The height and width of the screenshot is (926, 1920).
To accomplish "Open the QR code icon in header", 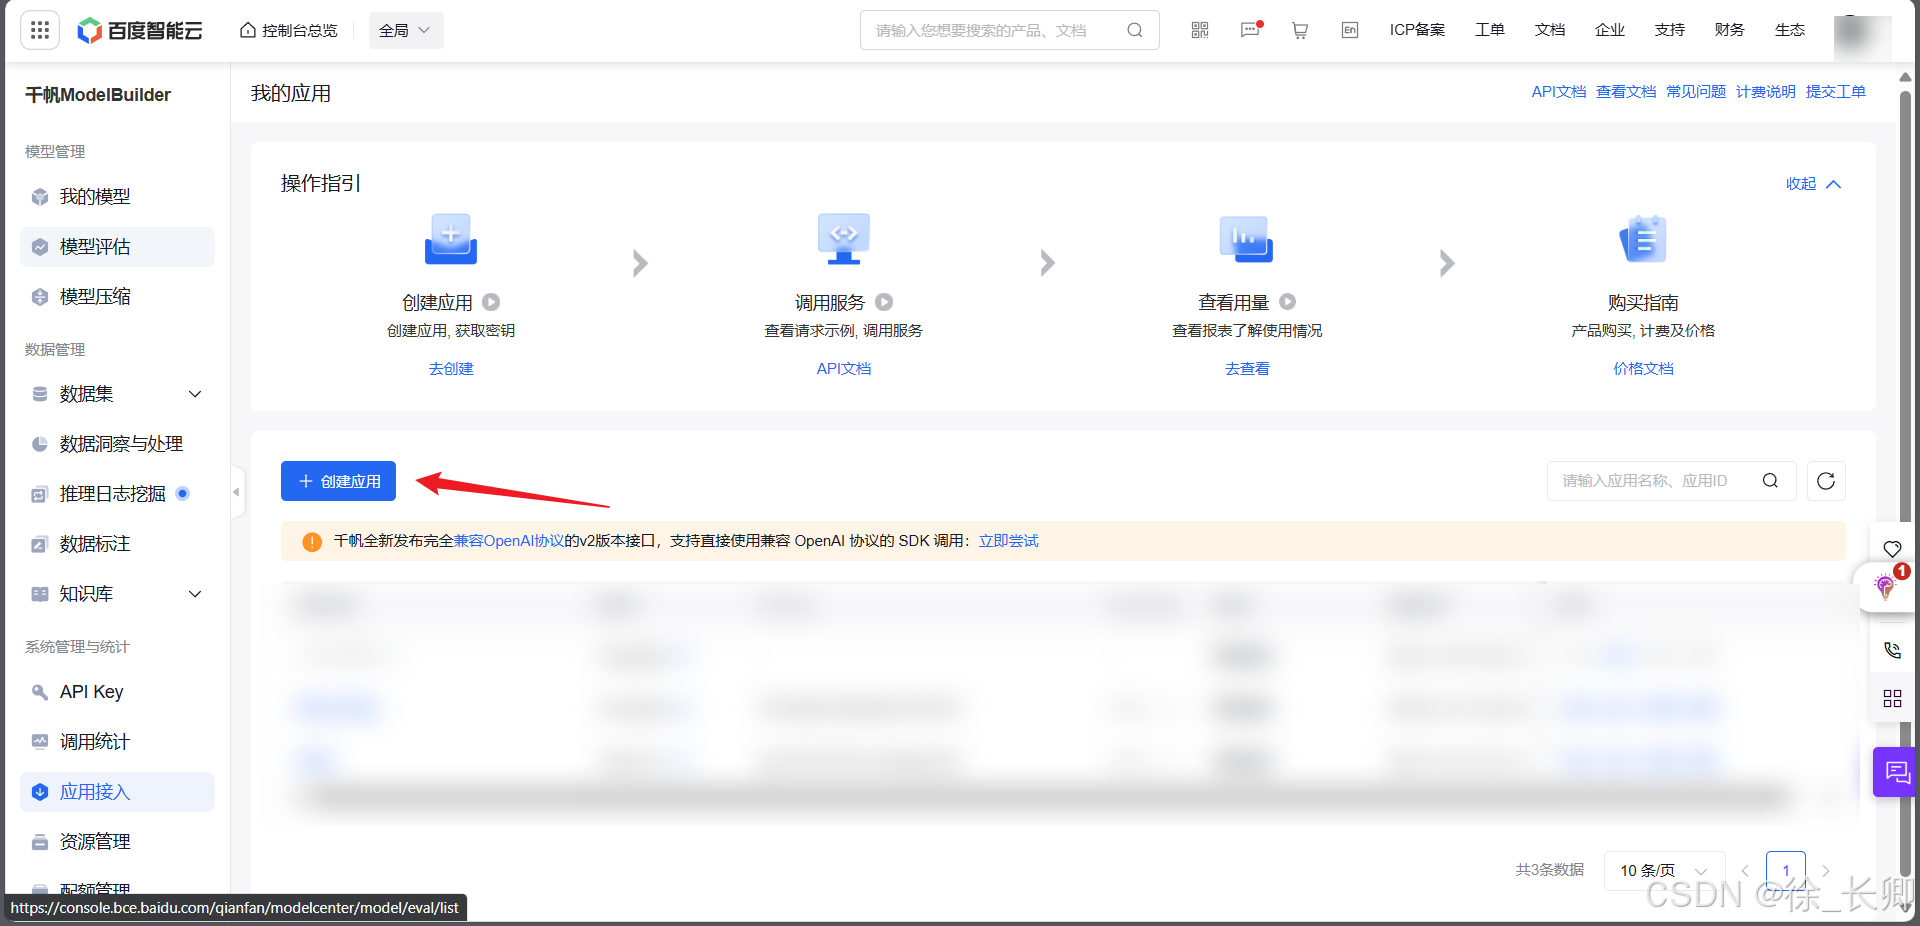I will point(1200,30).
